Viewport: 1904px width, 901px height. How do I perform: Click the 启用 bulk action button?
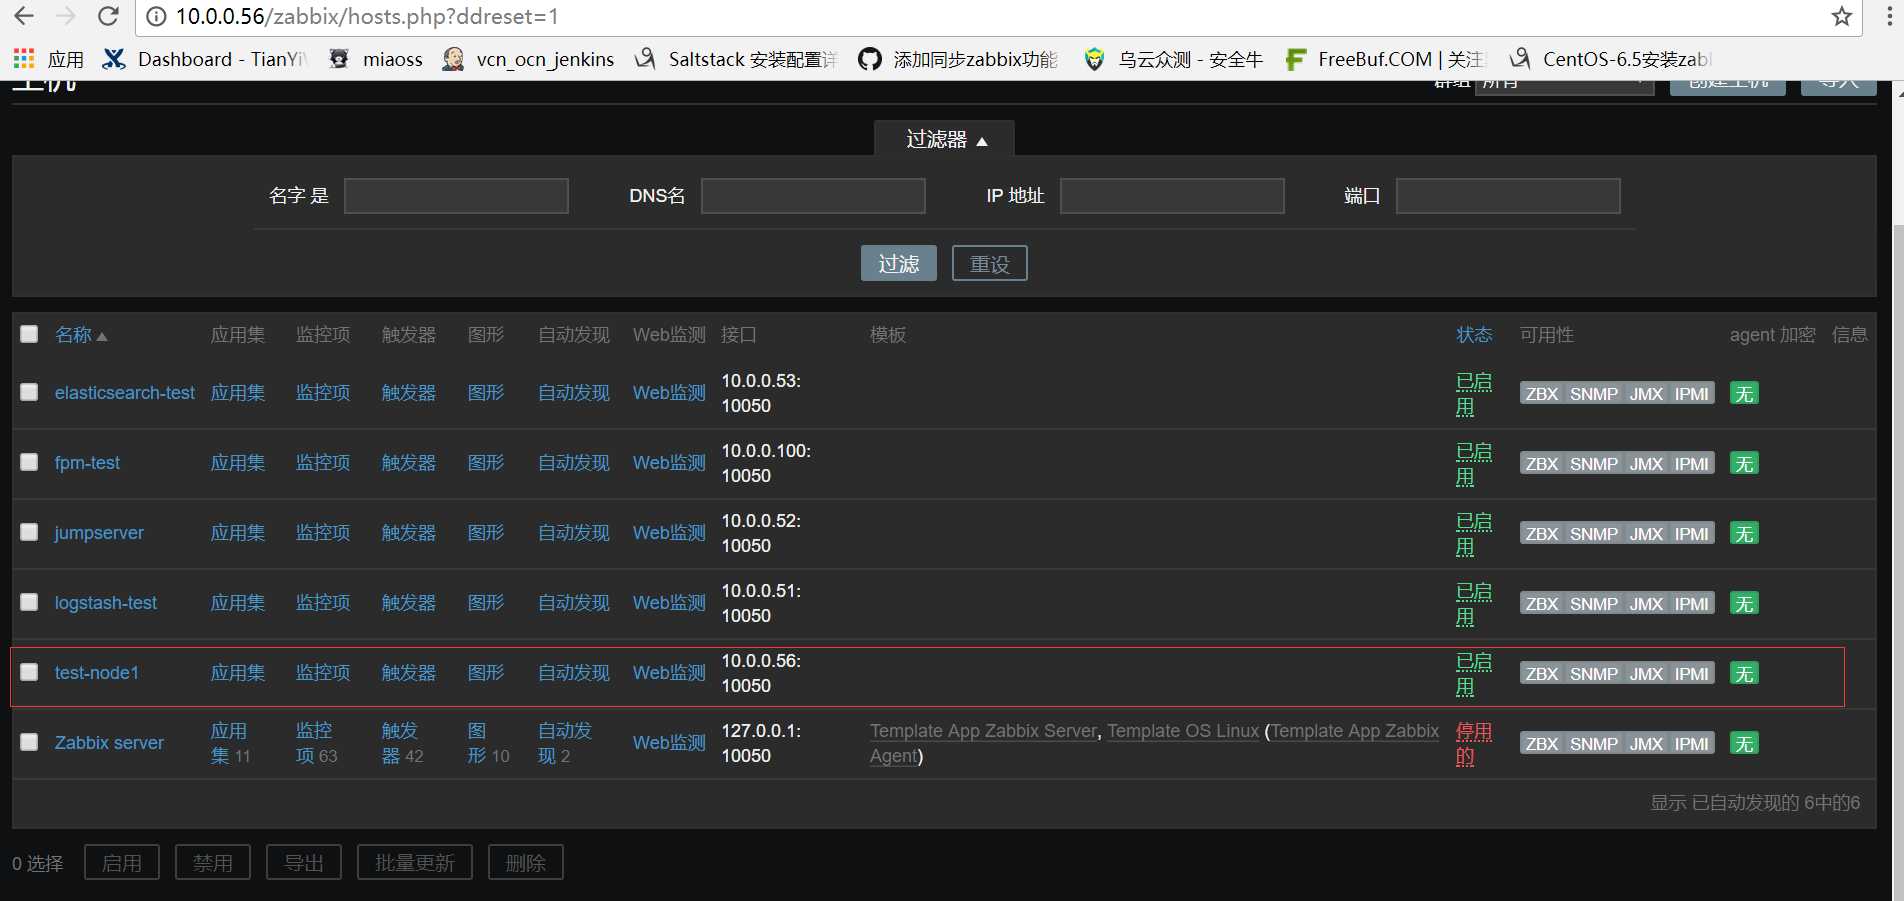coord(122,862)
